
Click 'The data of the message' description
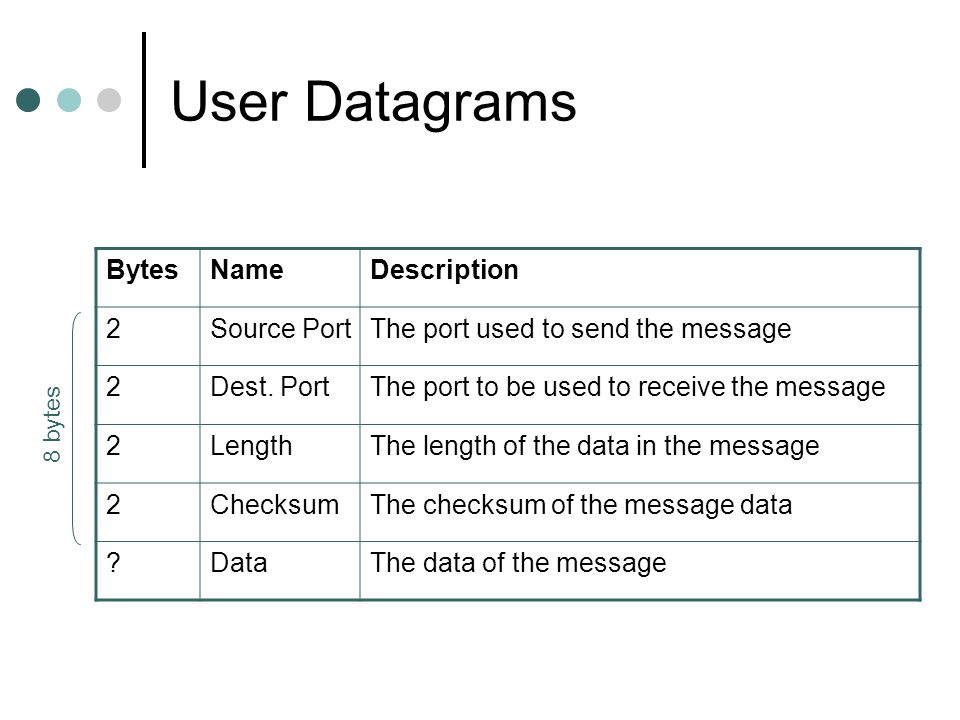pos(519,563)
